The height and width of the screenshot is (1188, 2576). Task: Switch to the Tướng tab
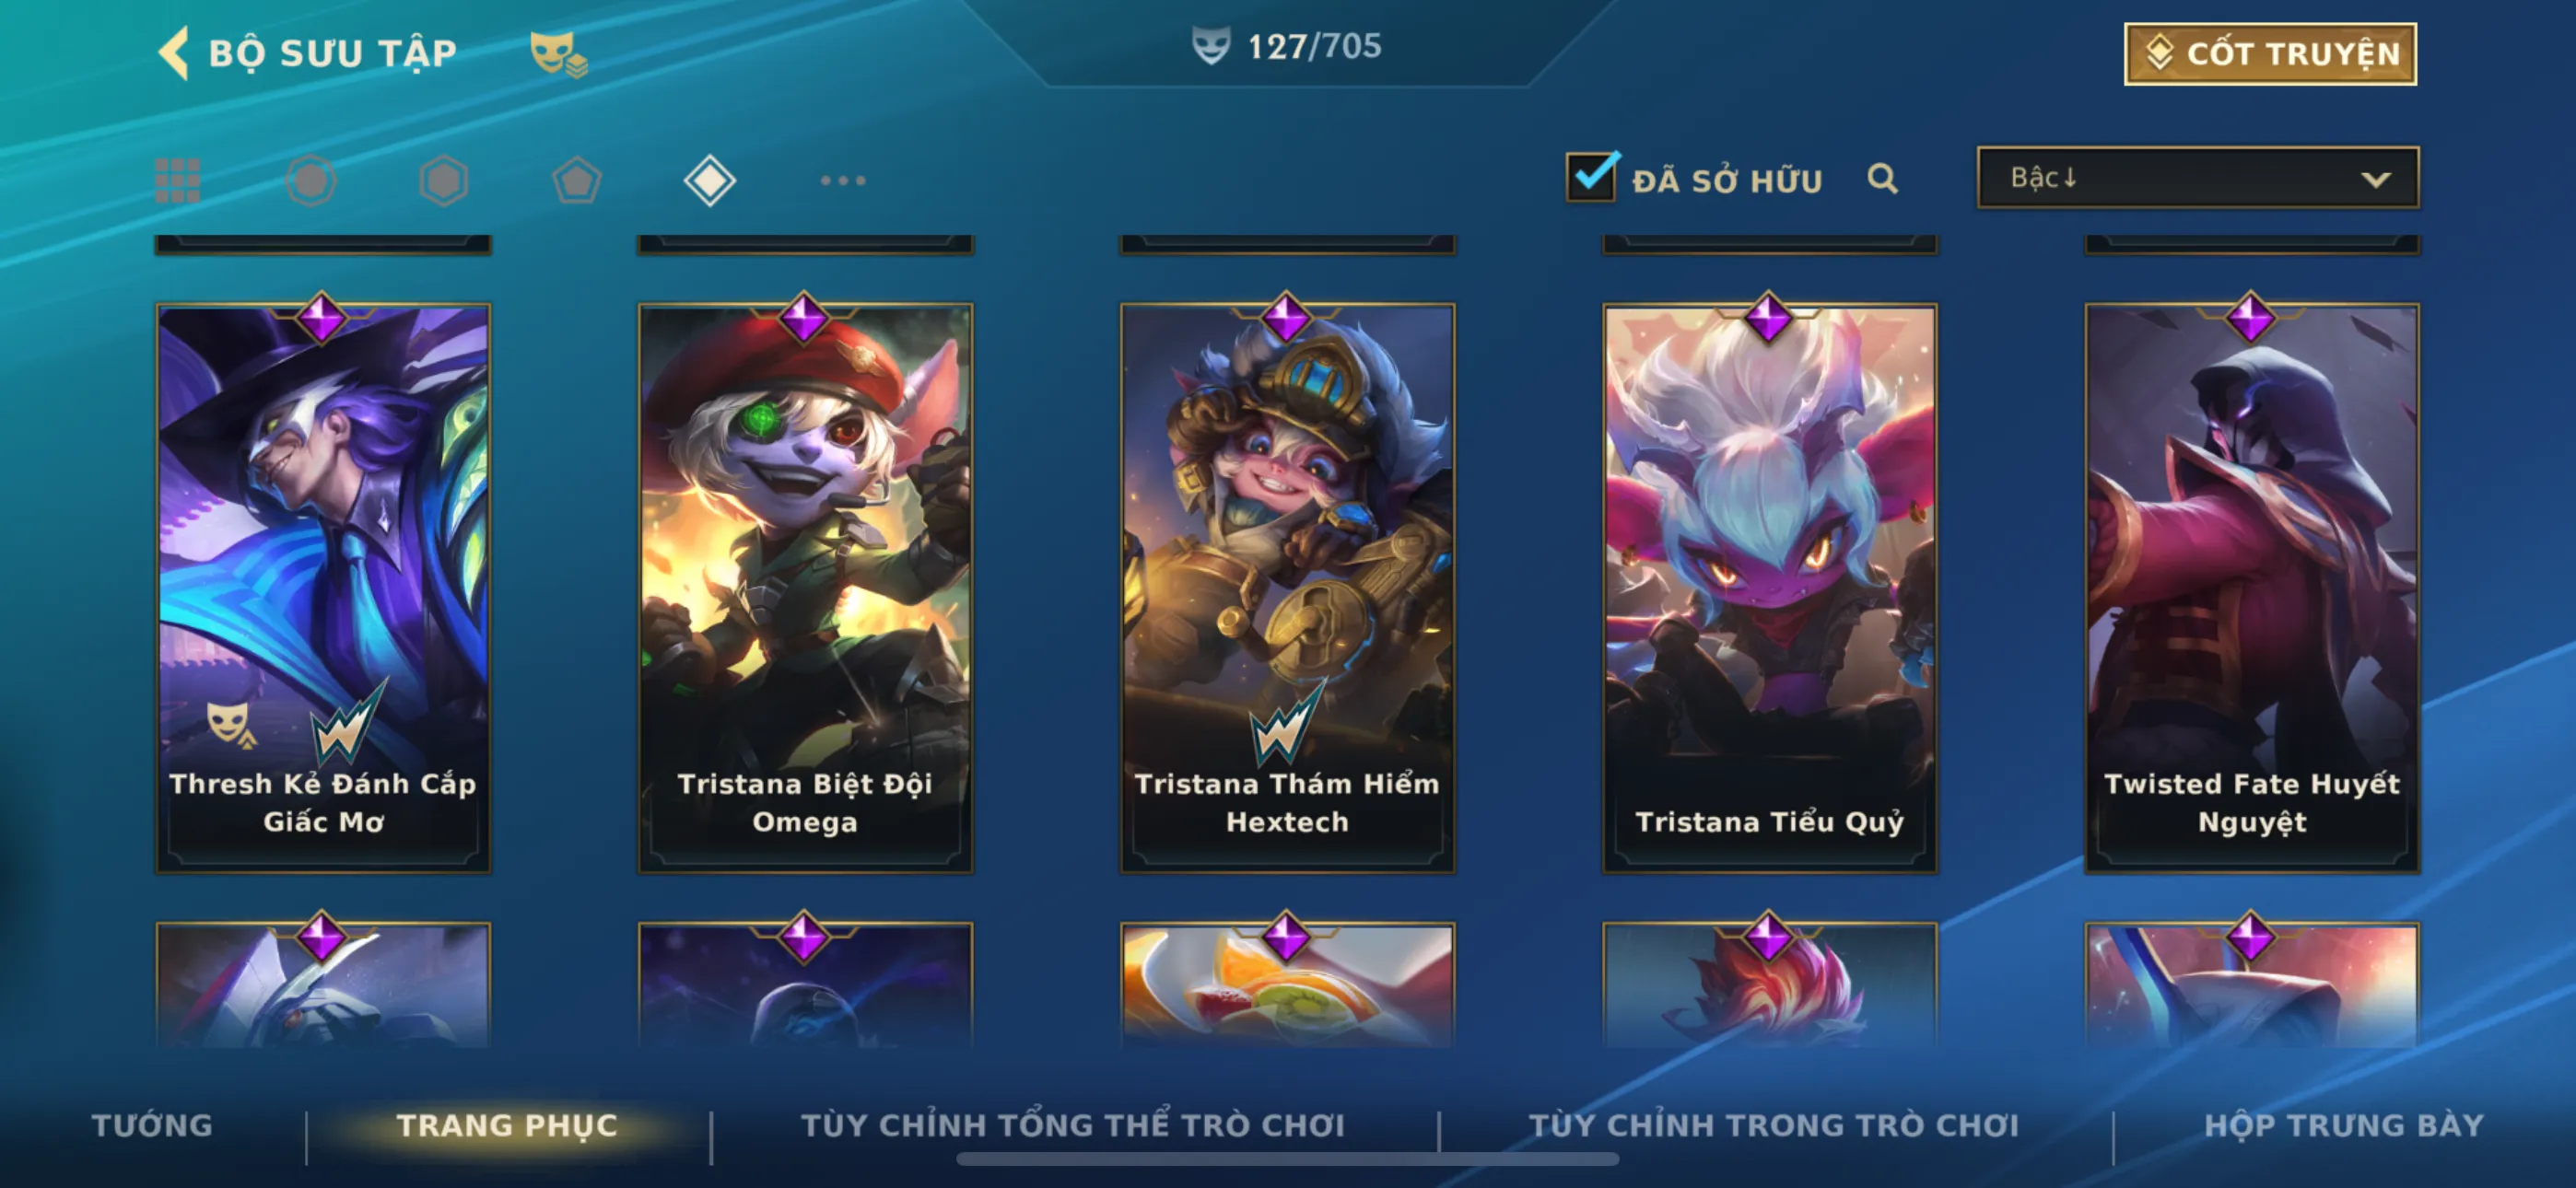click(x=152, y=1125)
